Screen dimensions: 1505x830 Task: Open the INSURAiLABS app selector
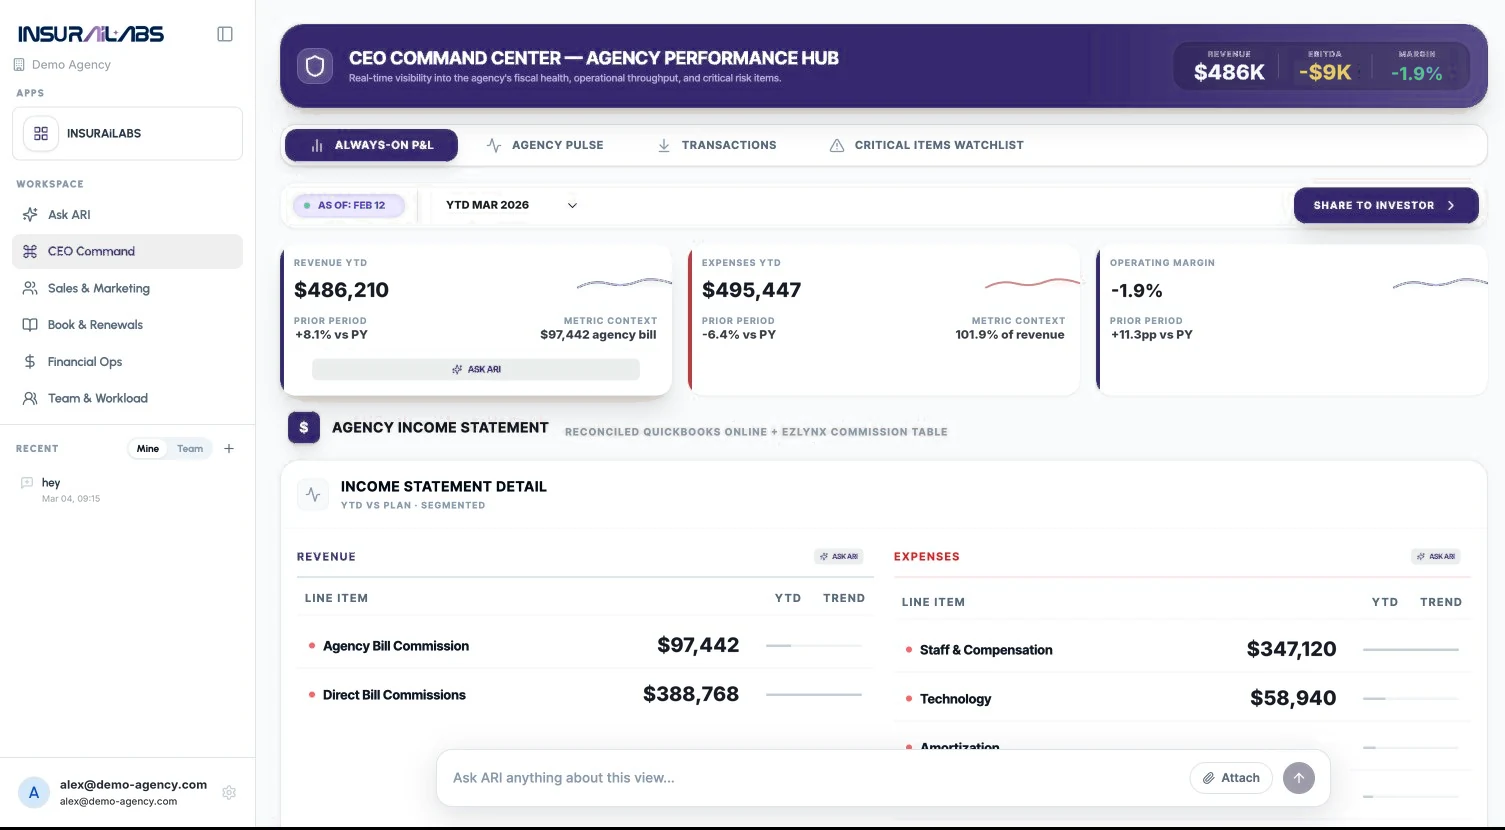127,133
